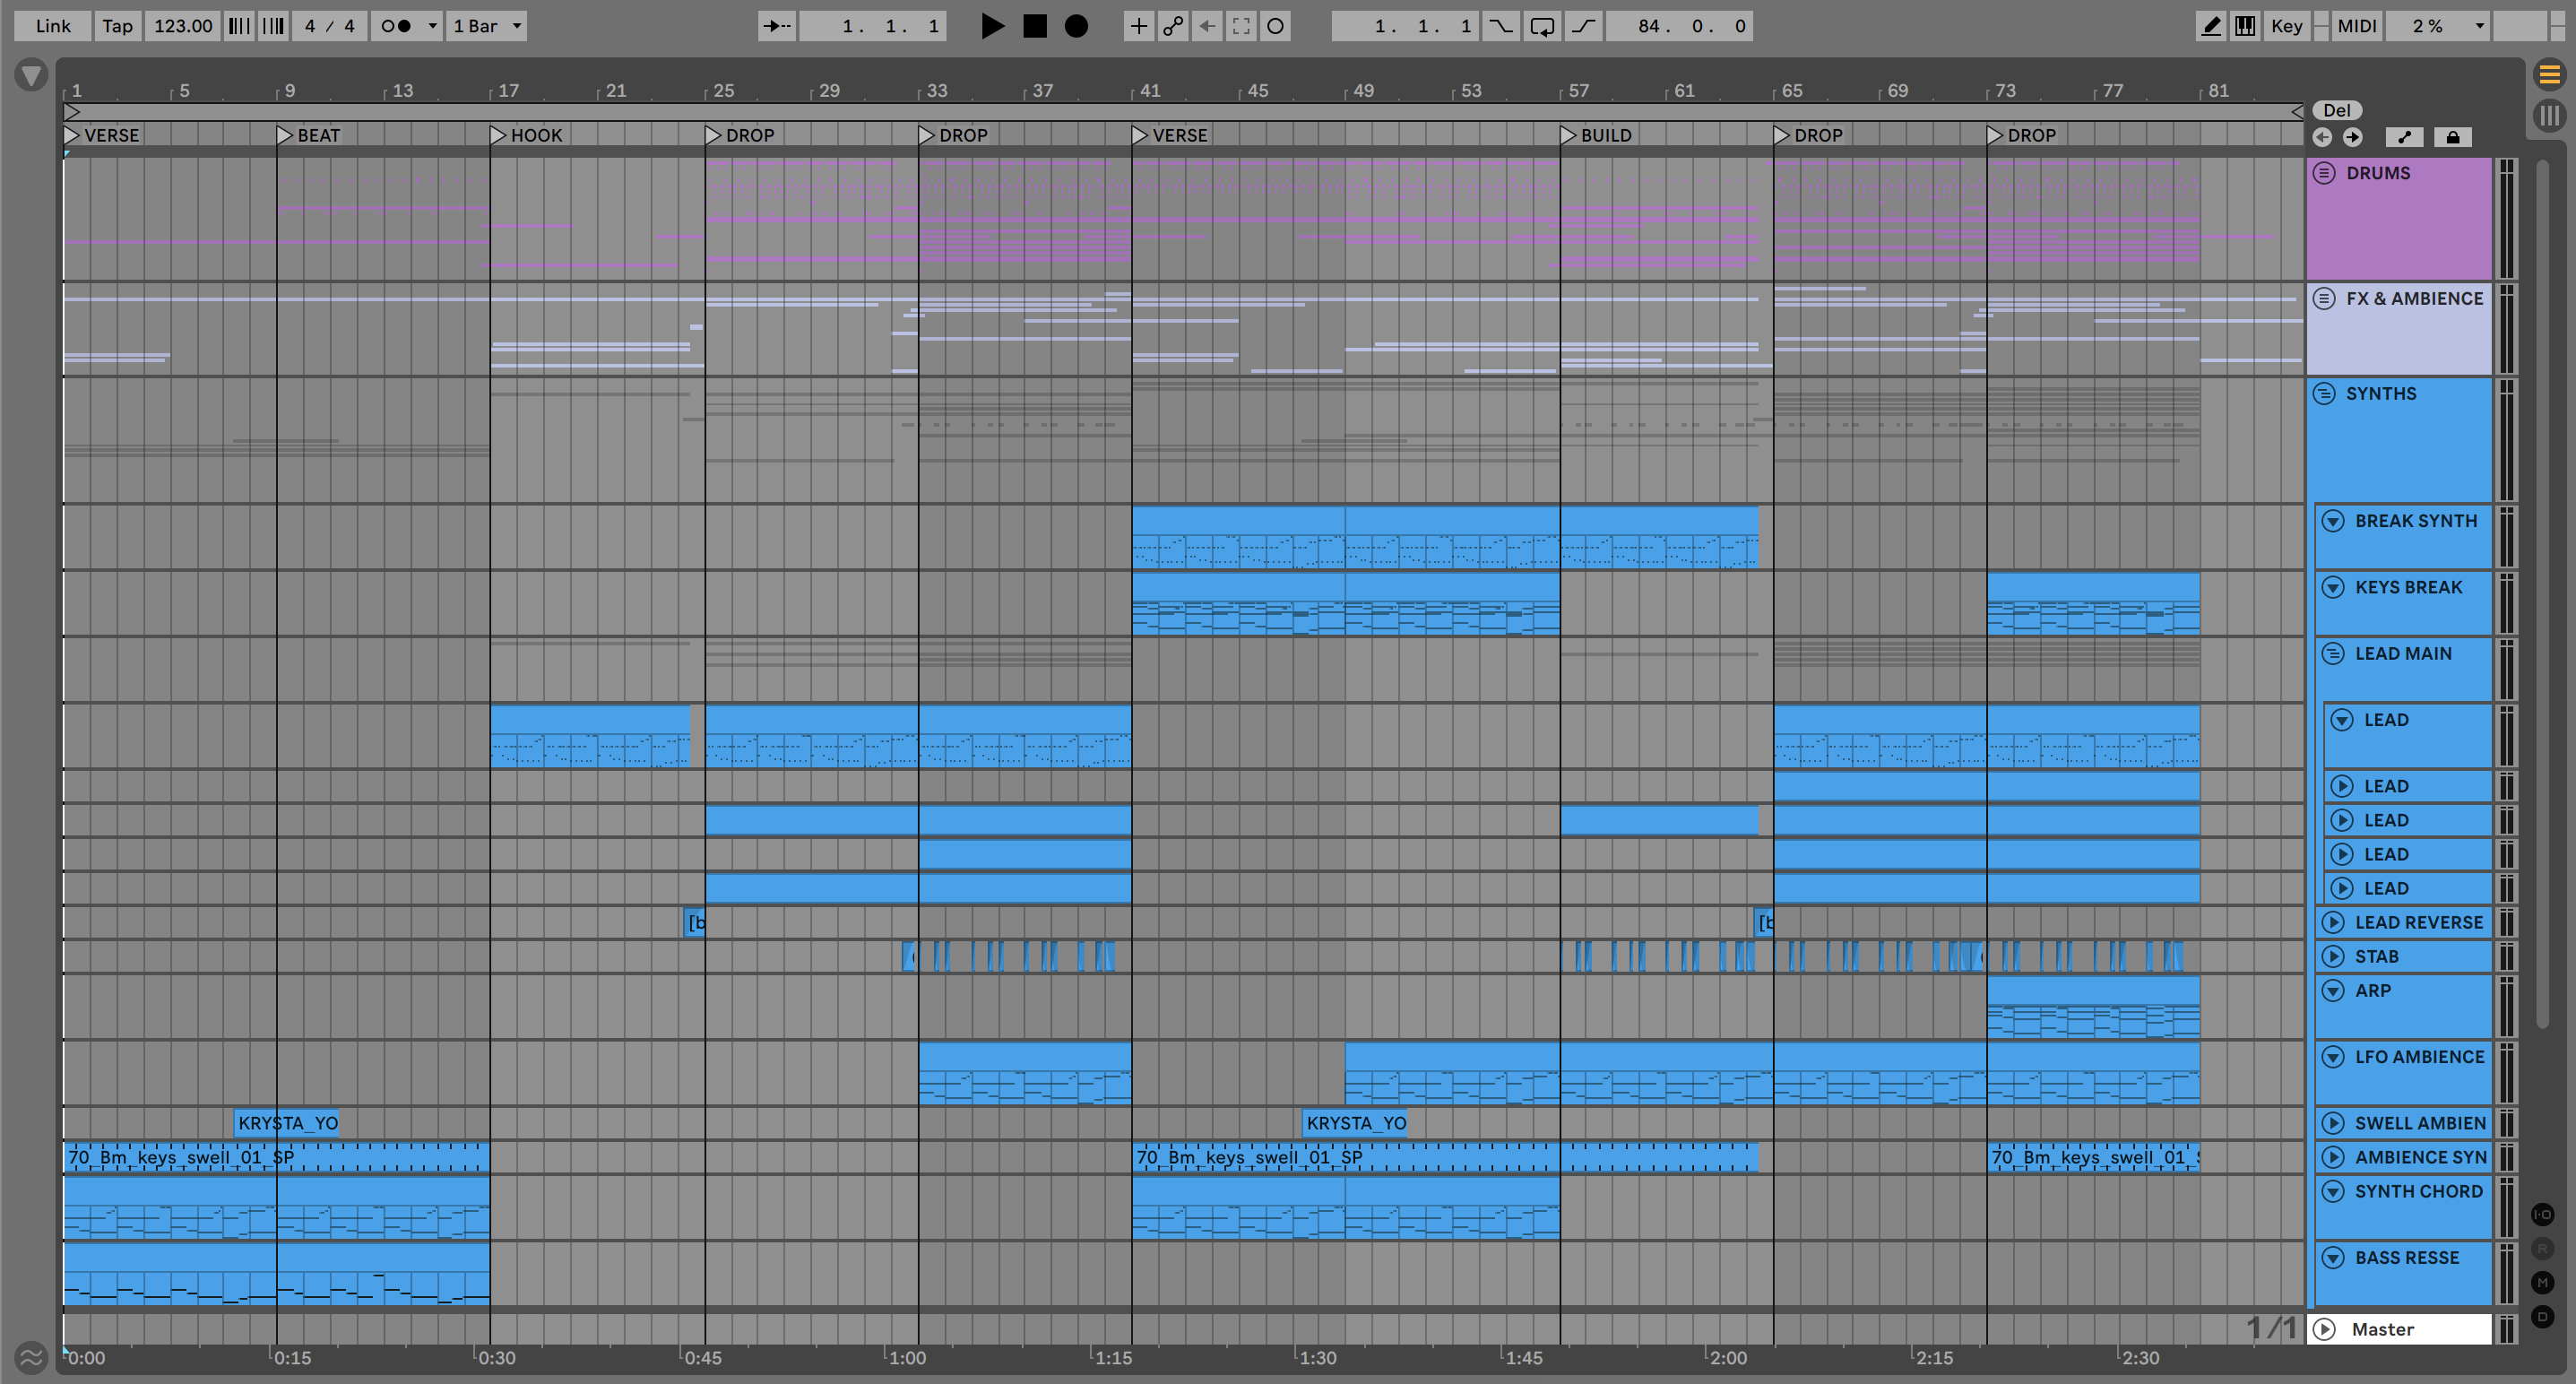Image resolution: width=2576 pixels, height=1384 pixels.
Task: Toggle the Link button
Action: click(x=53, y=26)
